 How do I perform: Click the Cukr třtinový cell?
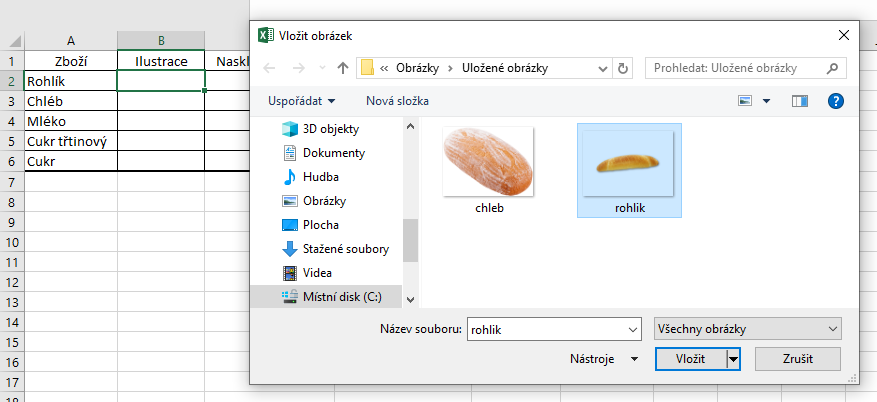(x=71, y=141)
